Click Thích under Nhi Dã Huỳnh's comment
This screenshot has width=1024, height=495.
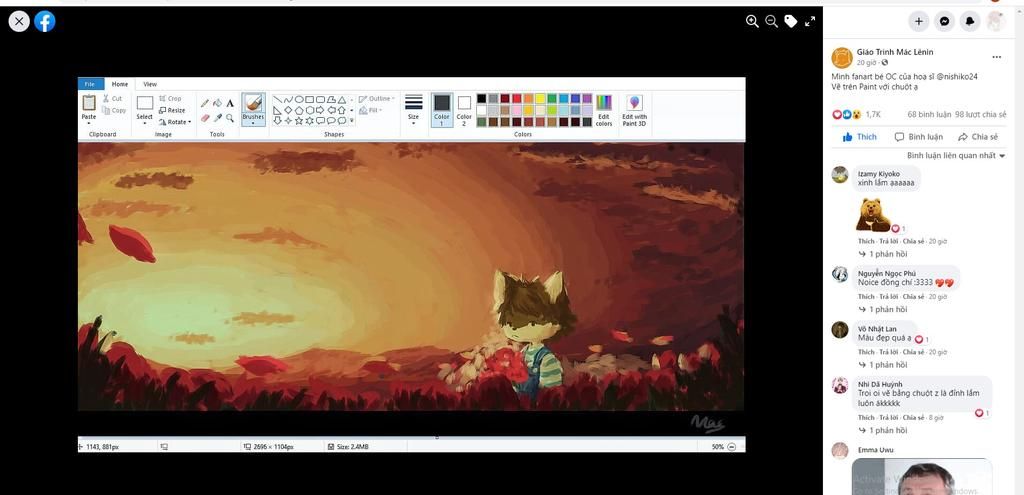866,417
